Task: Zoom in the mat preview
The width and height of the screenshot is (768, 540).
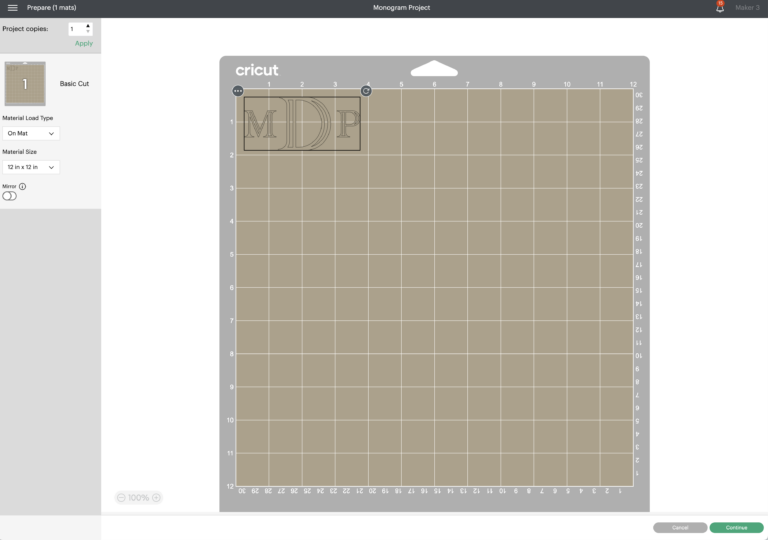Action: click(x=156, y=497)
